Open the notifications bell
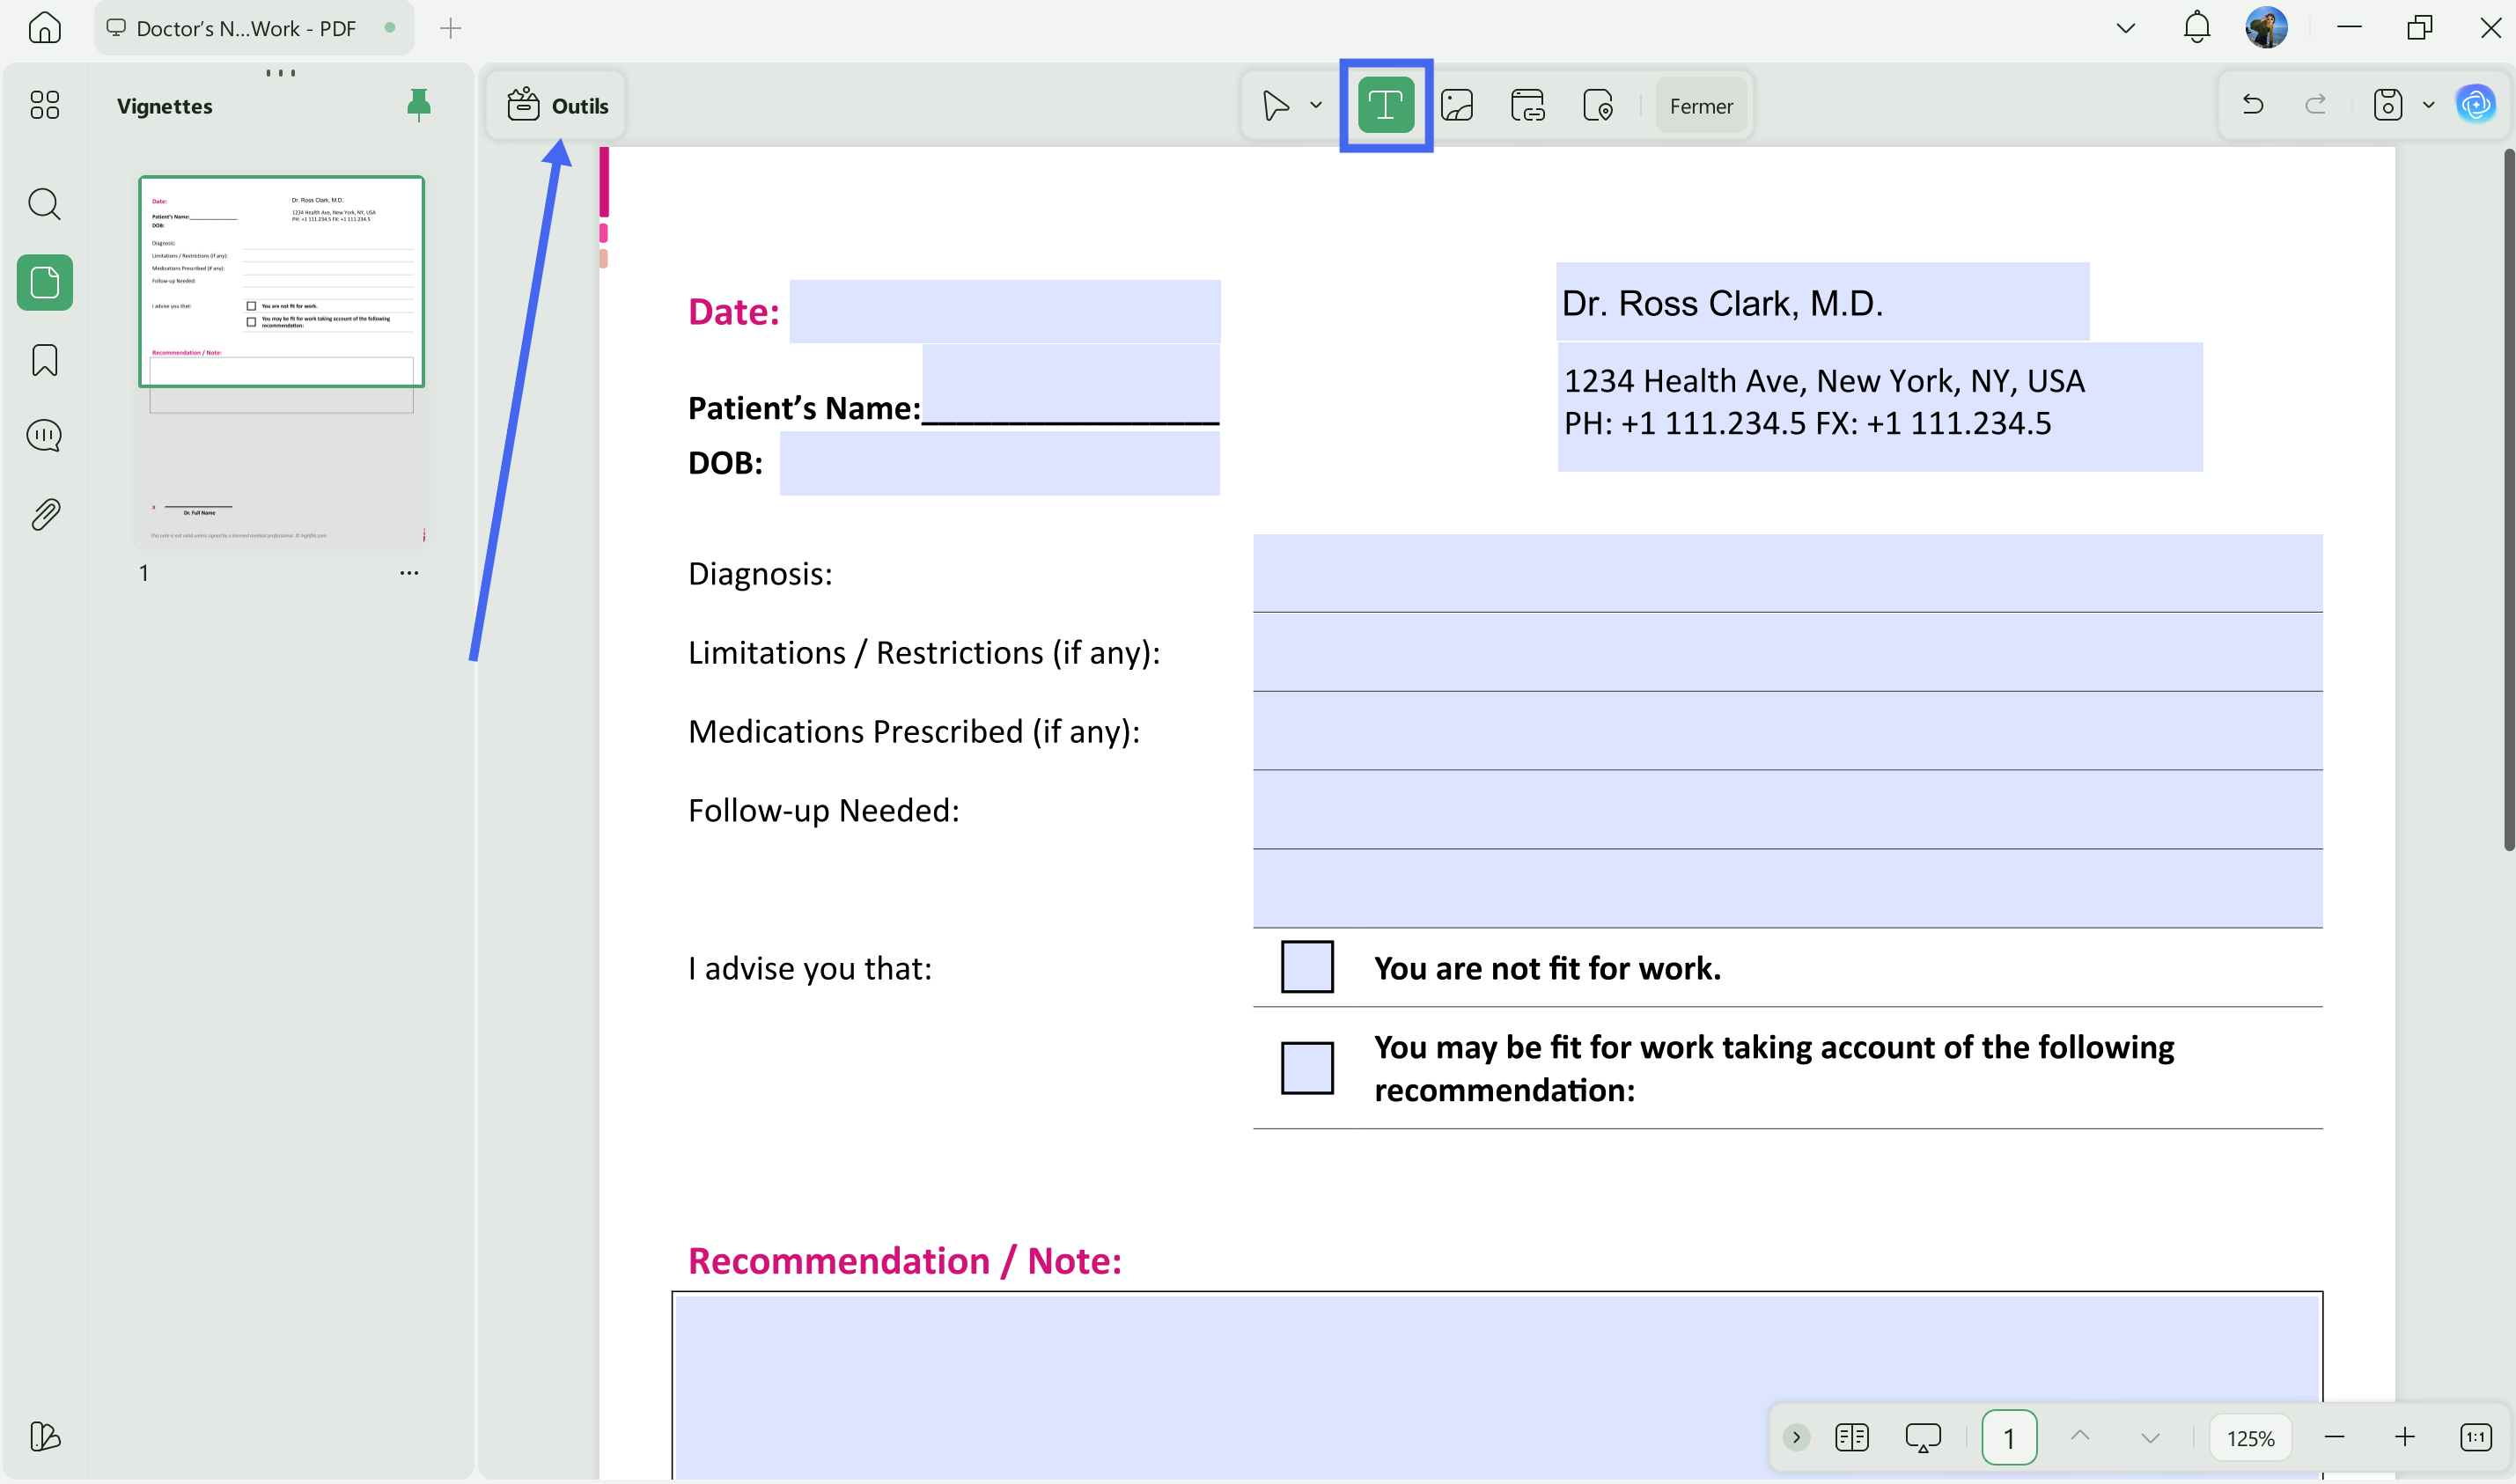 point(2196,27)
